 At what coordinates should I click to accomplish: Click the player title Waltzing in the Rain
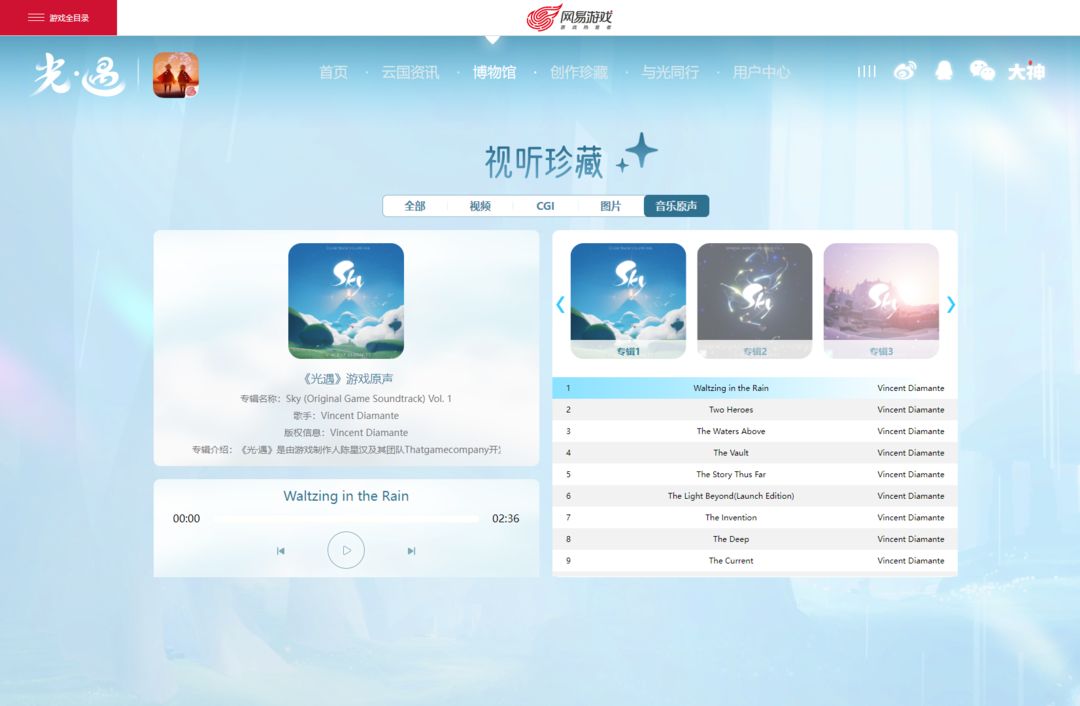tap(346, 496)
